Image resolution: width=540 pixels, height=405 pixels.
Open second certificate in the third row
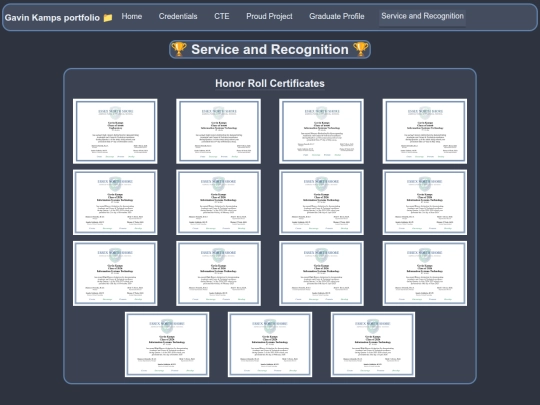tap(218, 273)
